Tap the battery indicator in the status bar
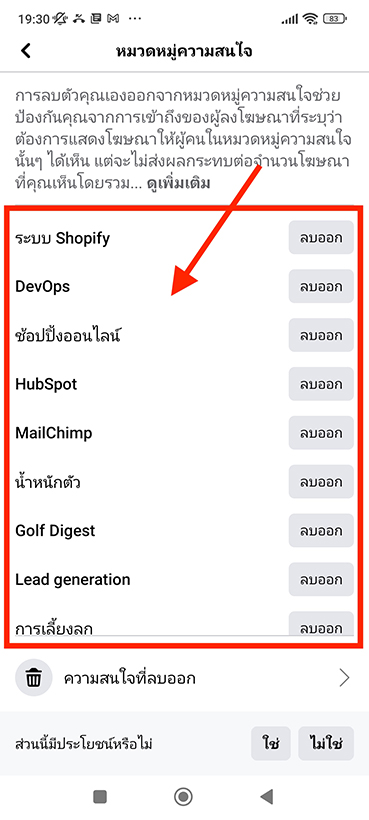369x820 pixels. [336, 19]
